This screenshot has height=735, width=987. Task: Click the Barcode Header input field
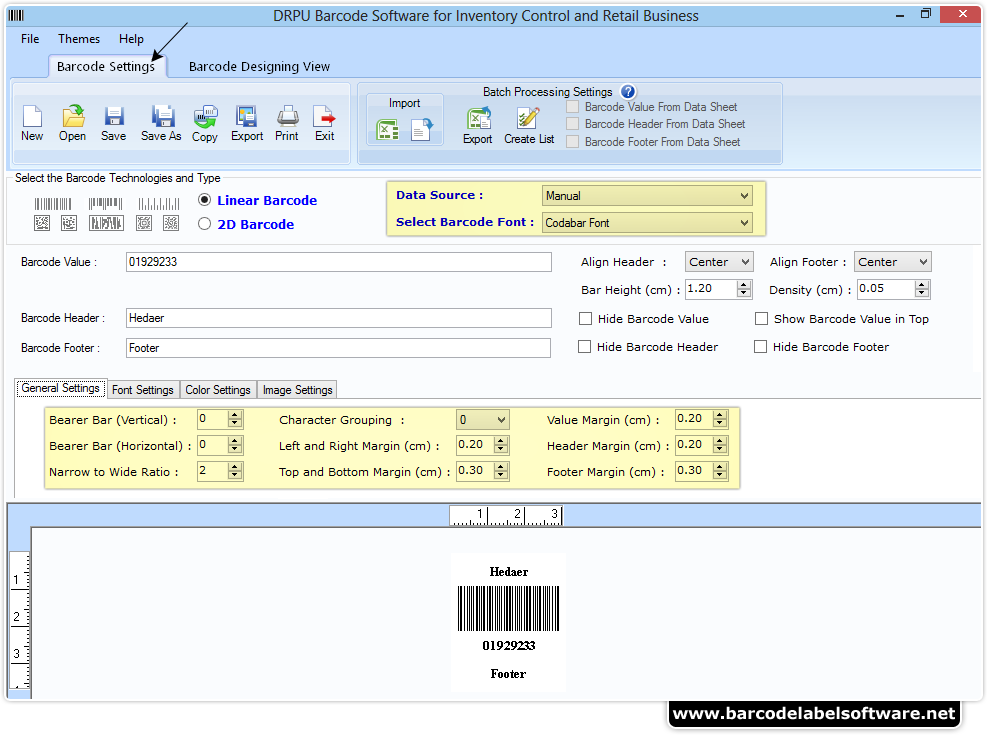339,318
